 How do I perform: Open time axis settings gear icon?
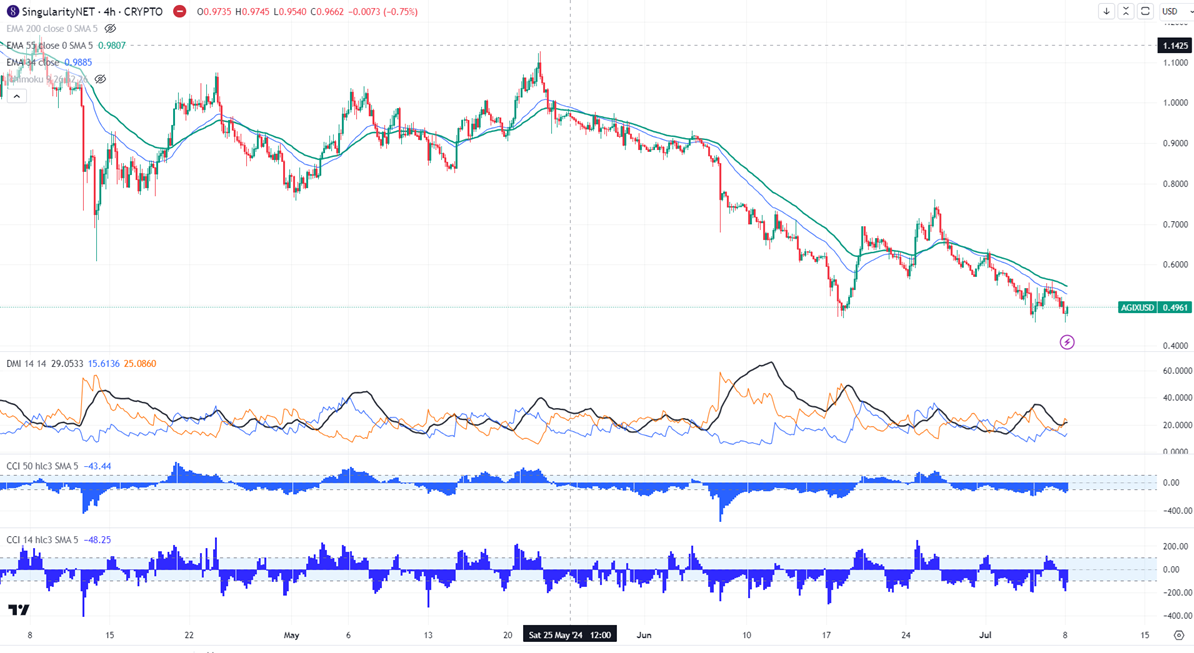(1178, 635)
